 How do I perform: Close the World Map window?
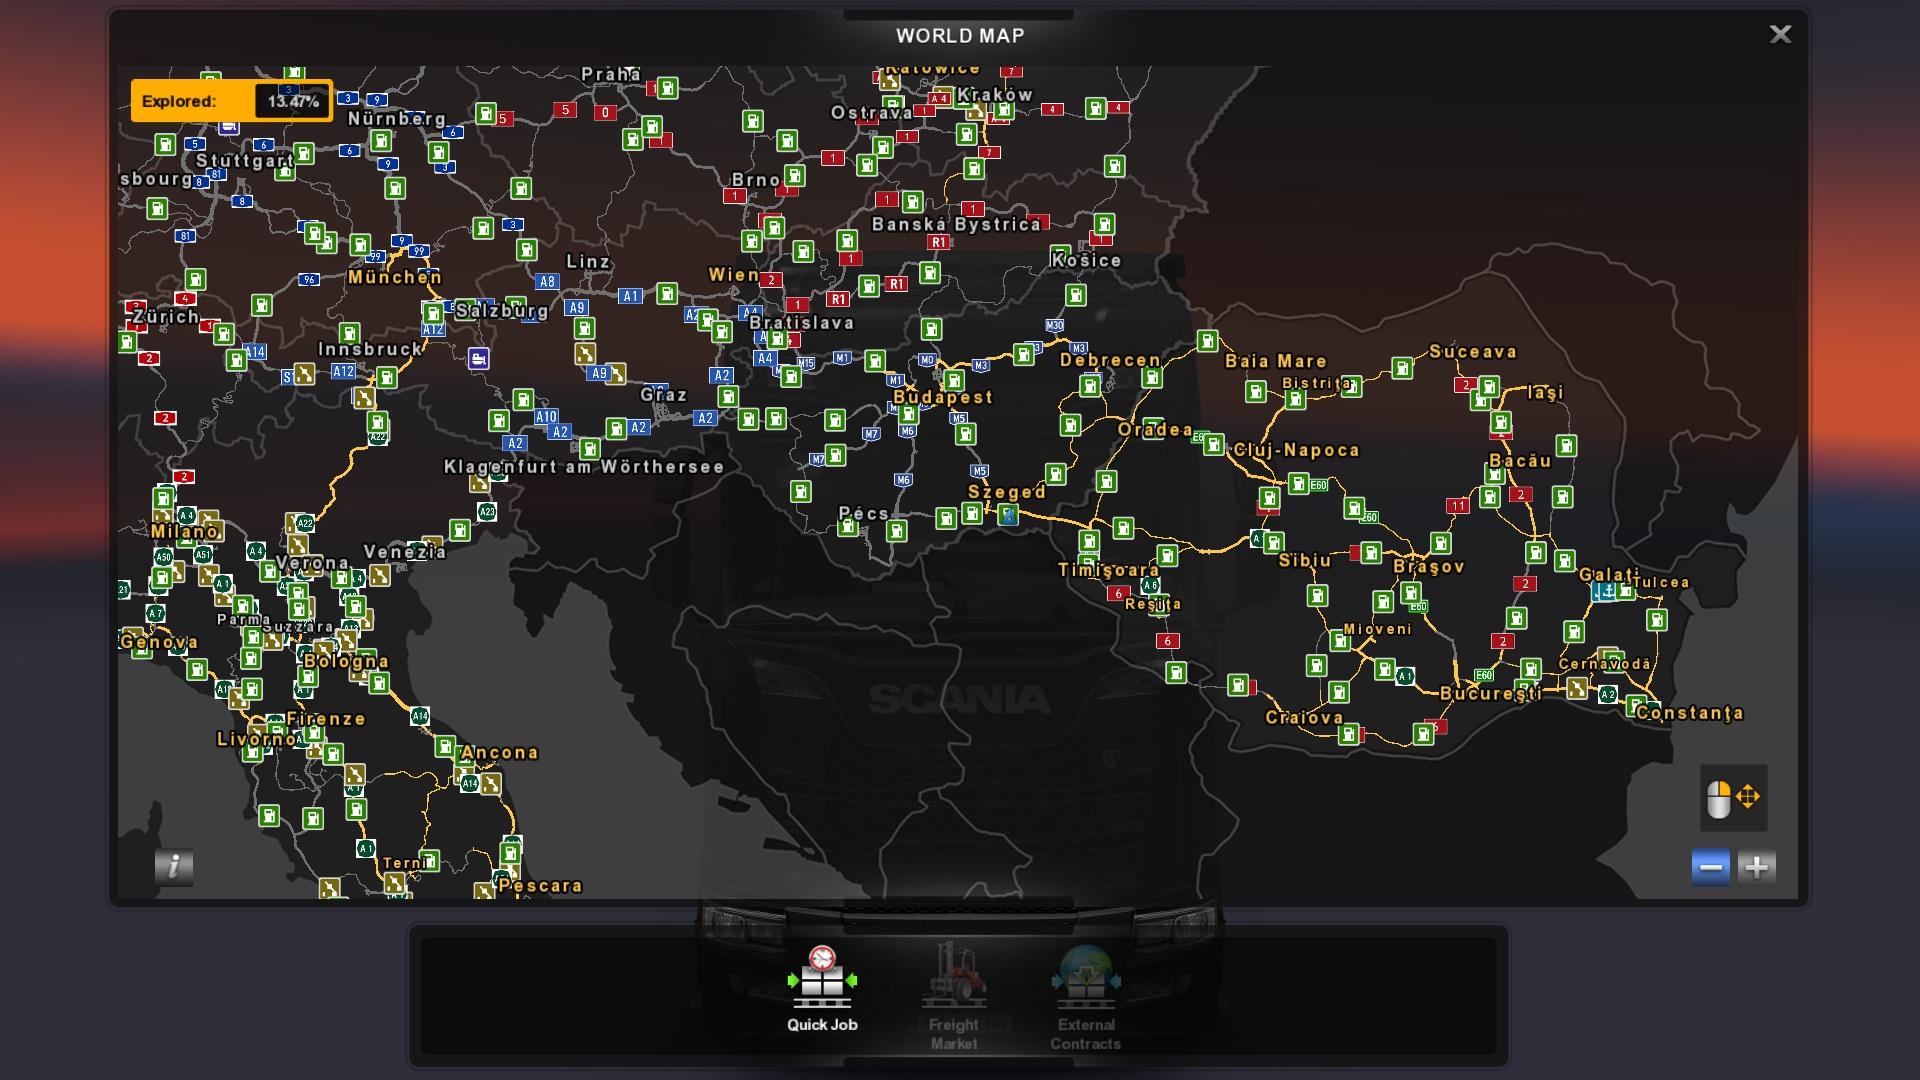tap(1780, 35)
